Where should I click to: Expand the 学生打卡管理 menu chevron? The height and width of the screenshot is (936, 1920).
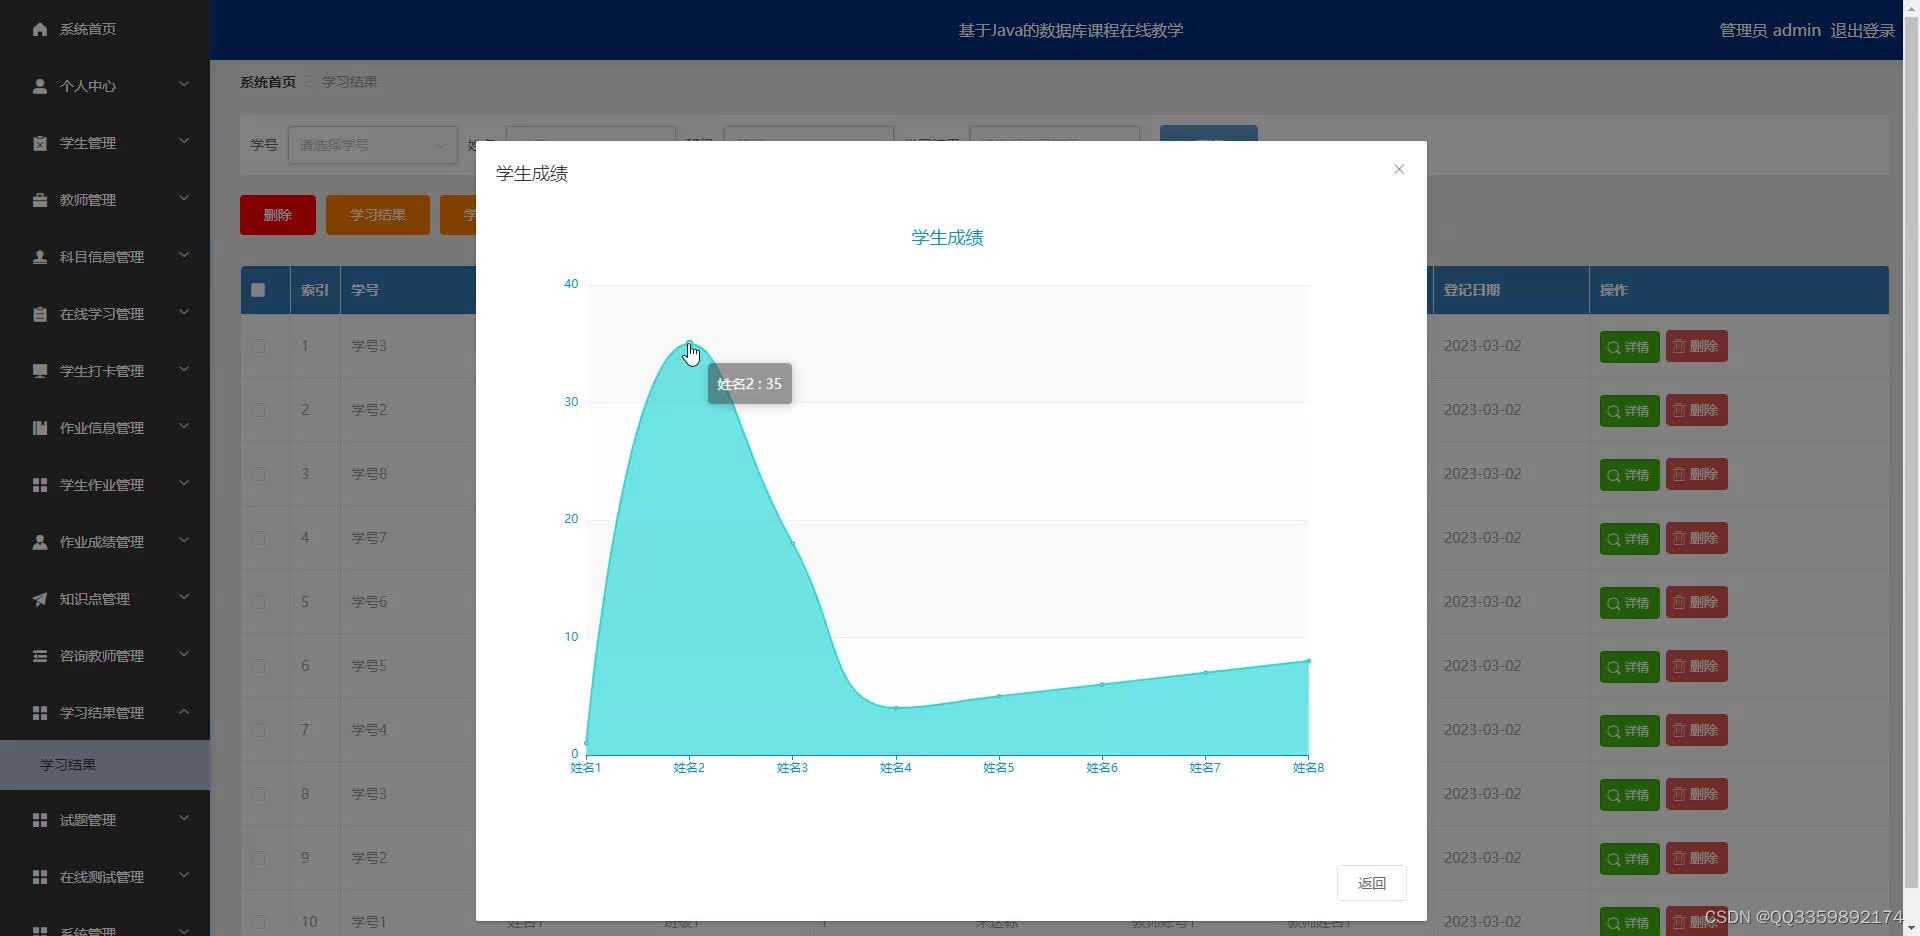pos(184,370)
